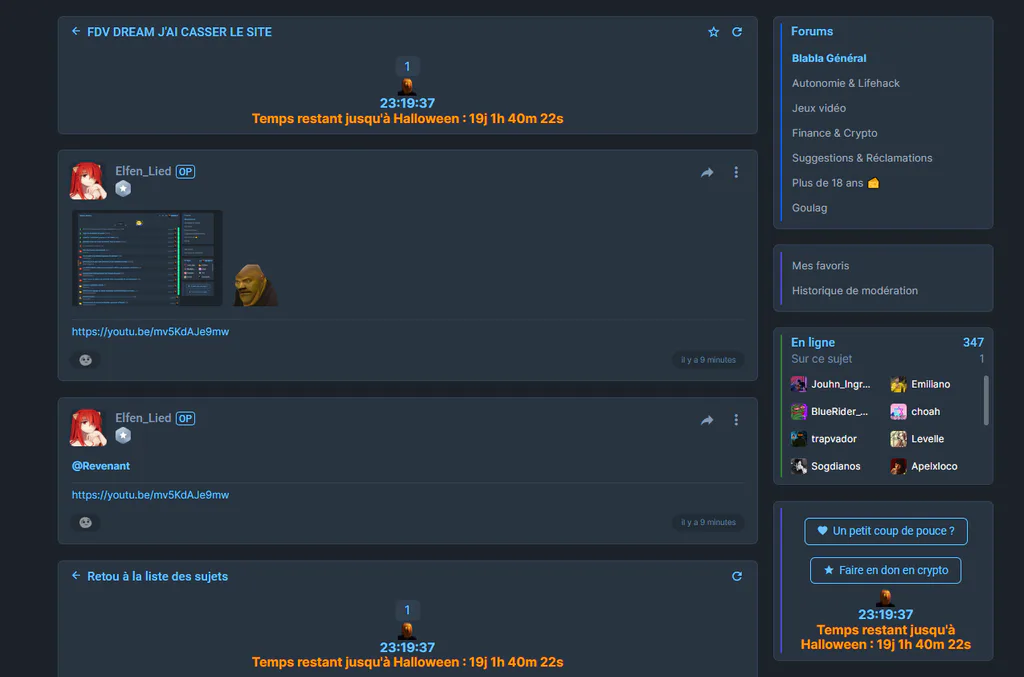Screen dimensions: 1024x677
Task: Open three-dot menu on second post
Action: click(736, 420)
